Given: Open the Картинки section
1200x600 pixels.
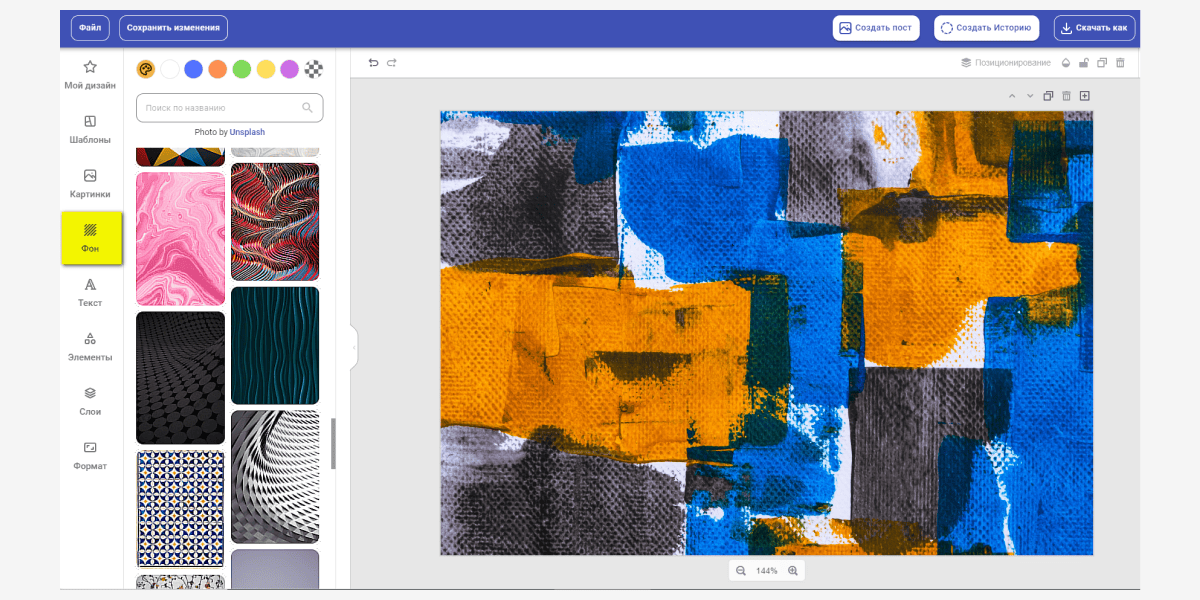Looking at the screenshot, I should tap(90, 184).
